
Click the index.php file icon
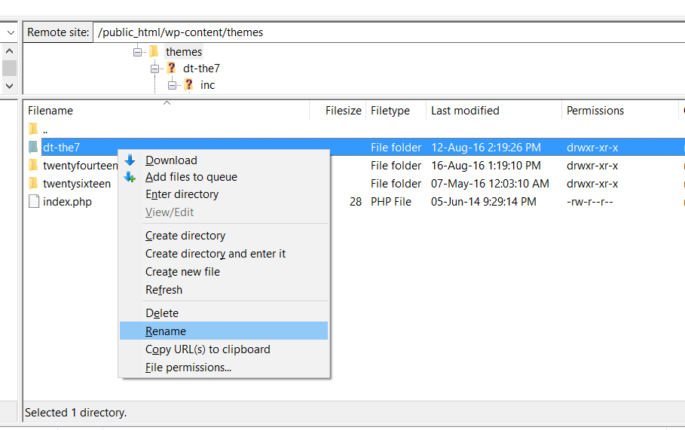pyautogui.click(x=33, y=202)
